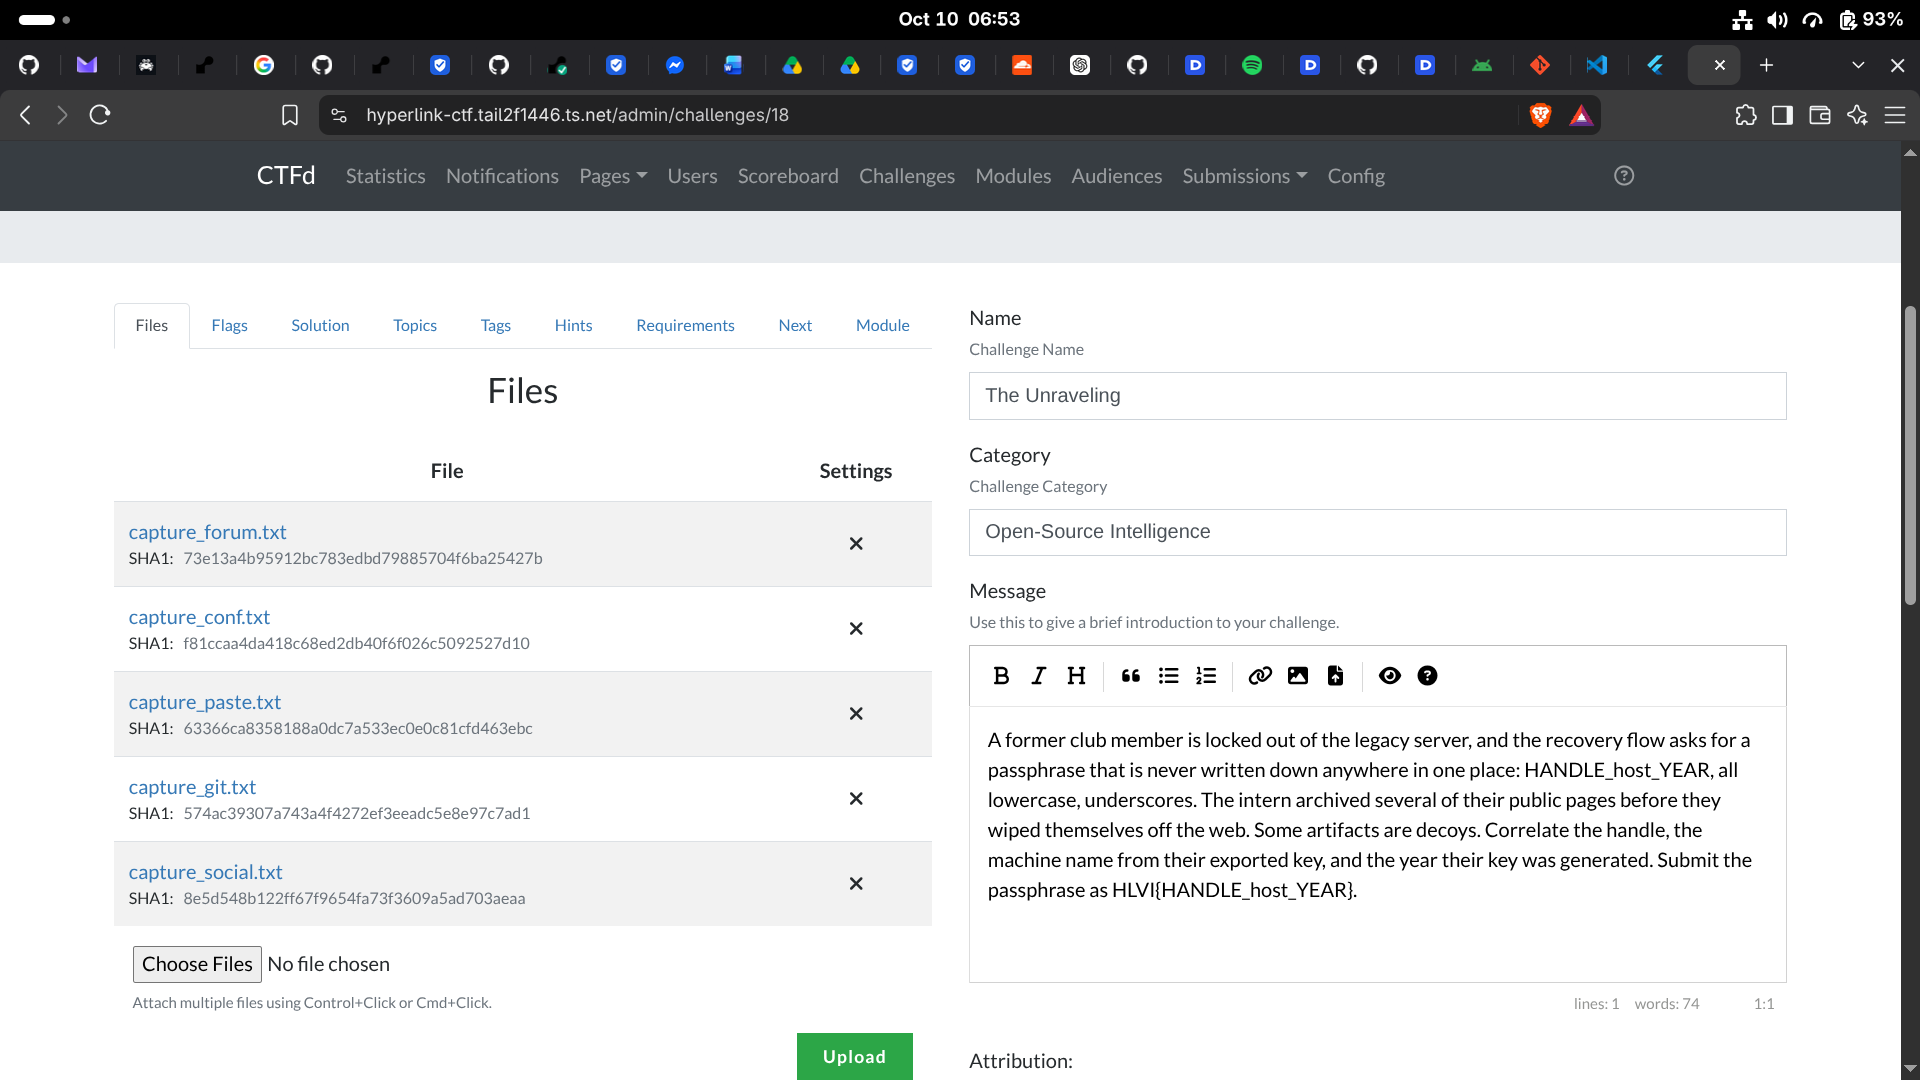Click the Challenge Category input field

[x=1377, y=532]
